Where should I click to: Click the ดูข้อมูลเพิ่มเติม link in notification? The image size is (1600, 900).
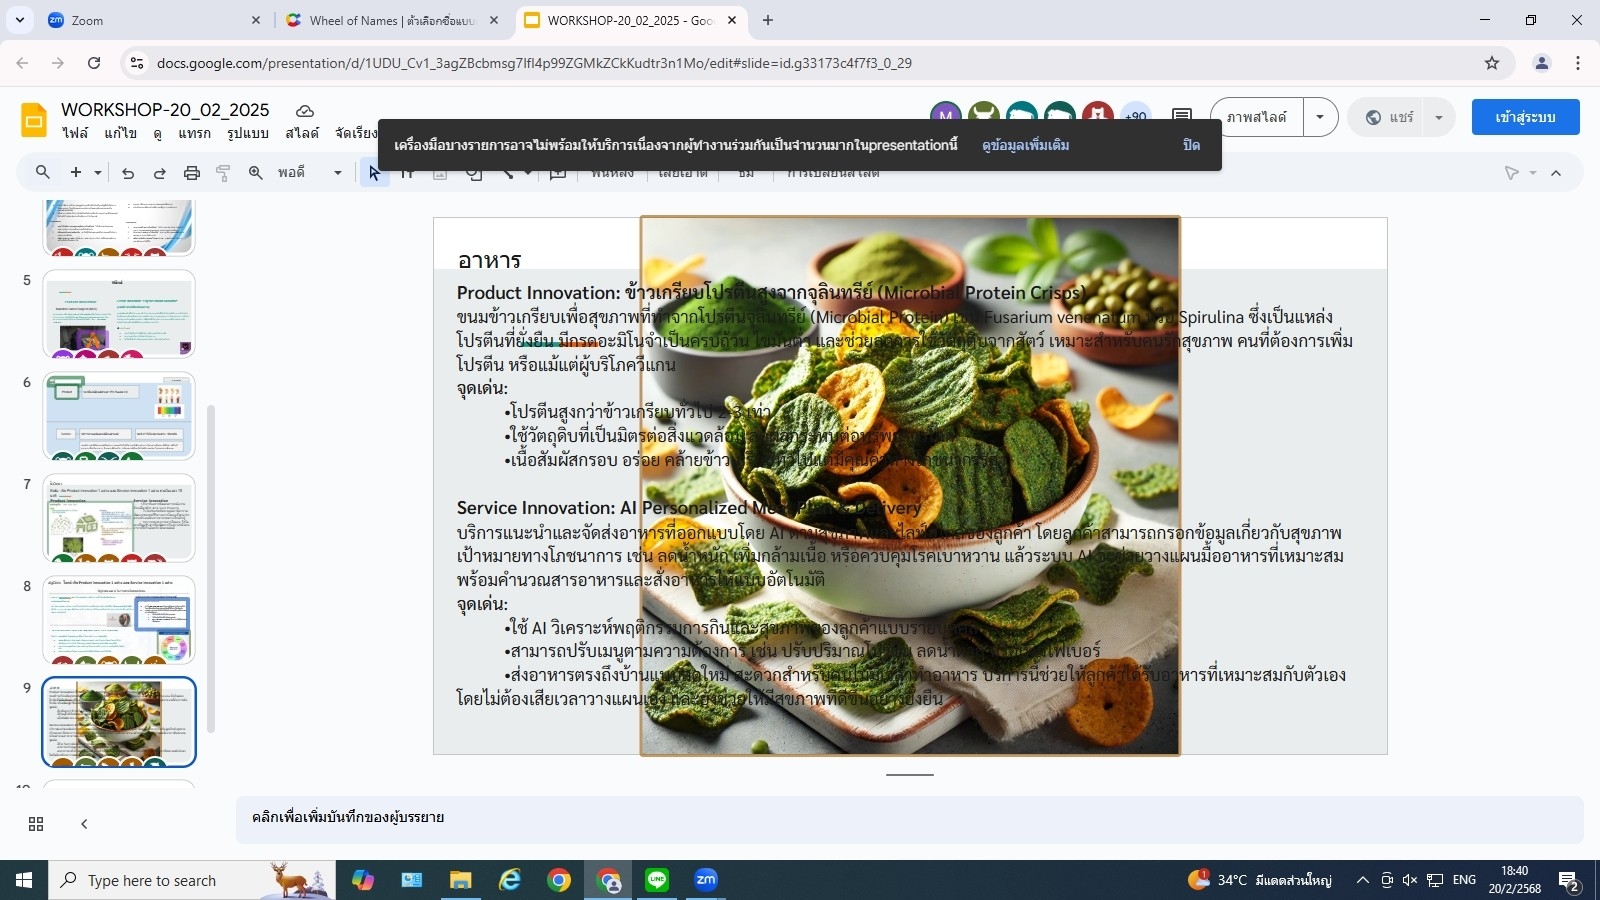1025,145
